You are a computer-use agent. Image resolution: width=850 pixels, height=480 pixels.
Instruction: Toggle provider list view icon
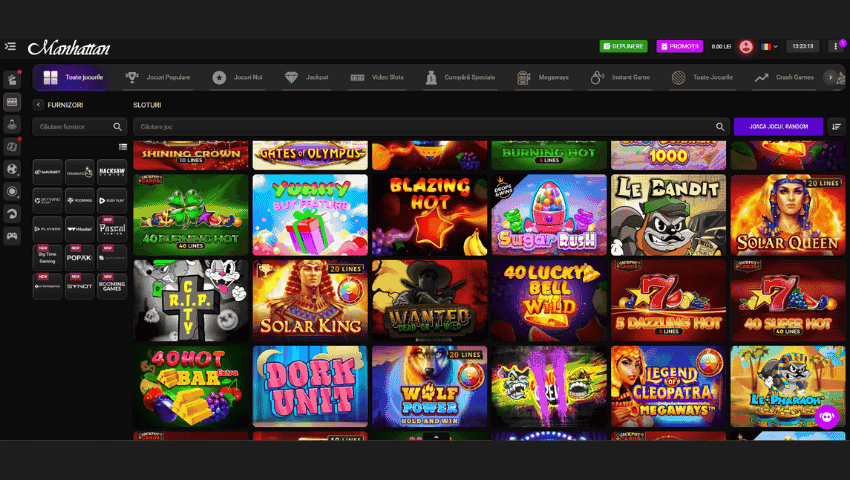(x=122, y=147)
